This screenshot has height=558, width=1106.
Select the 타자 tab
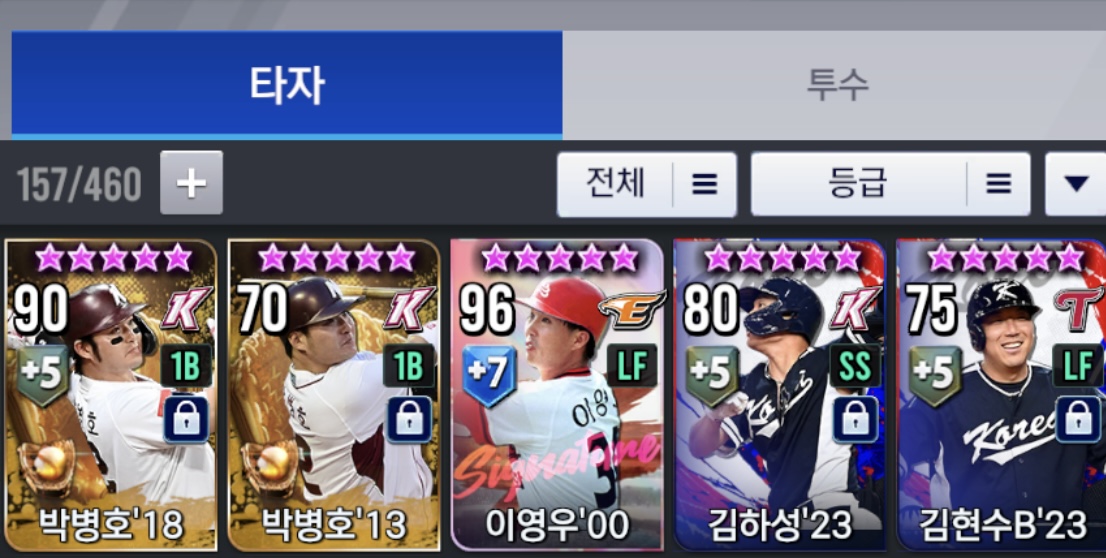286,85
